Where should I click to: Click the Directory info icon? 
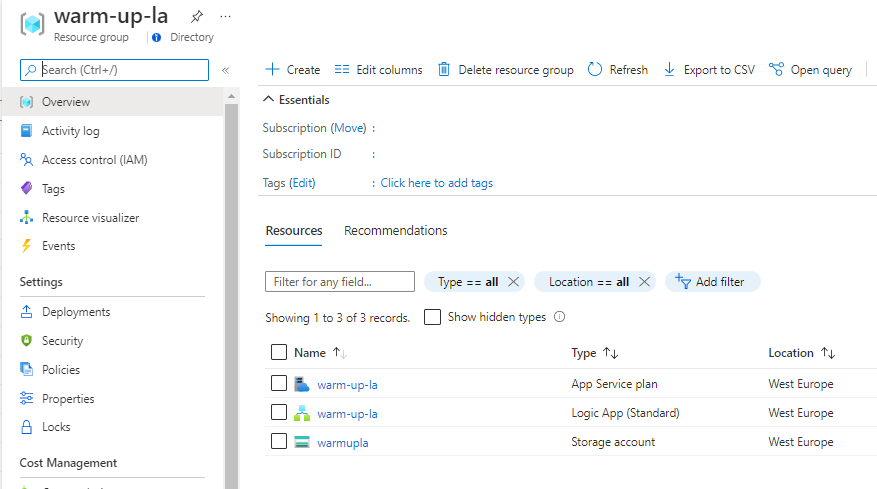pyautogui.click(x=157, y=37)
